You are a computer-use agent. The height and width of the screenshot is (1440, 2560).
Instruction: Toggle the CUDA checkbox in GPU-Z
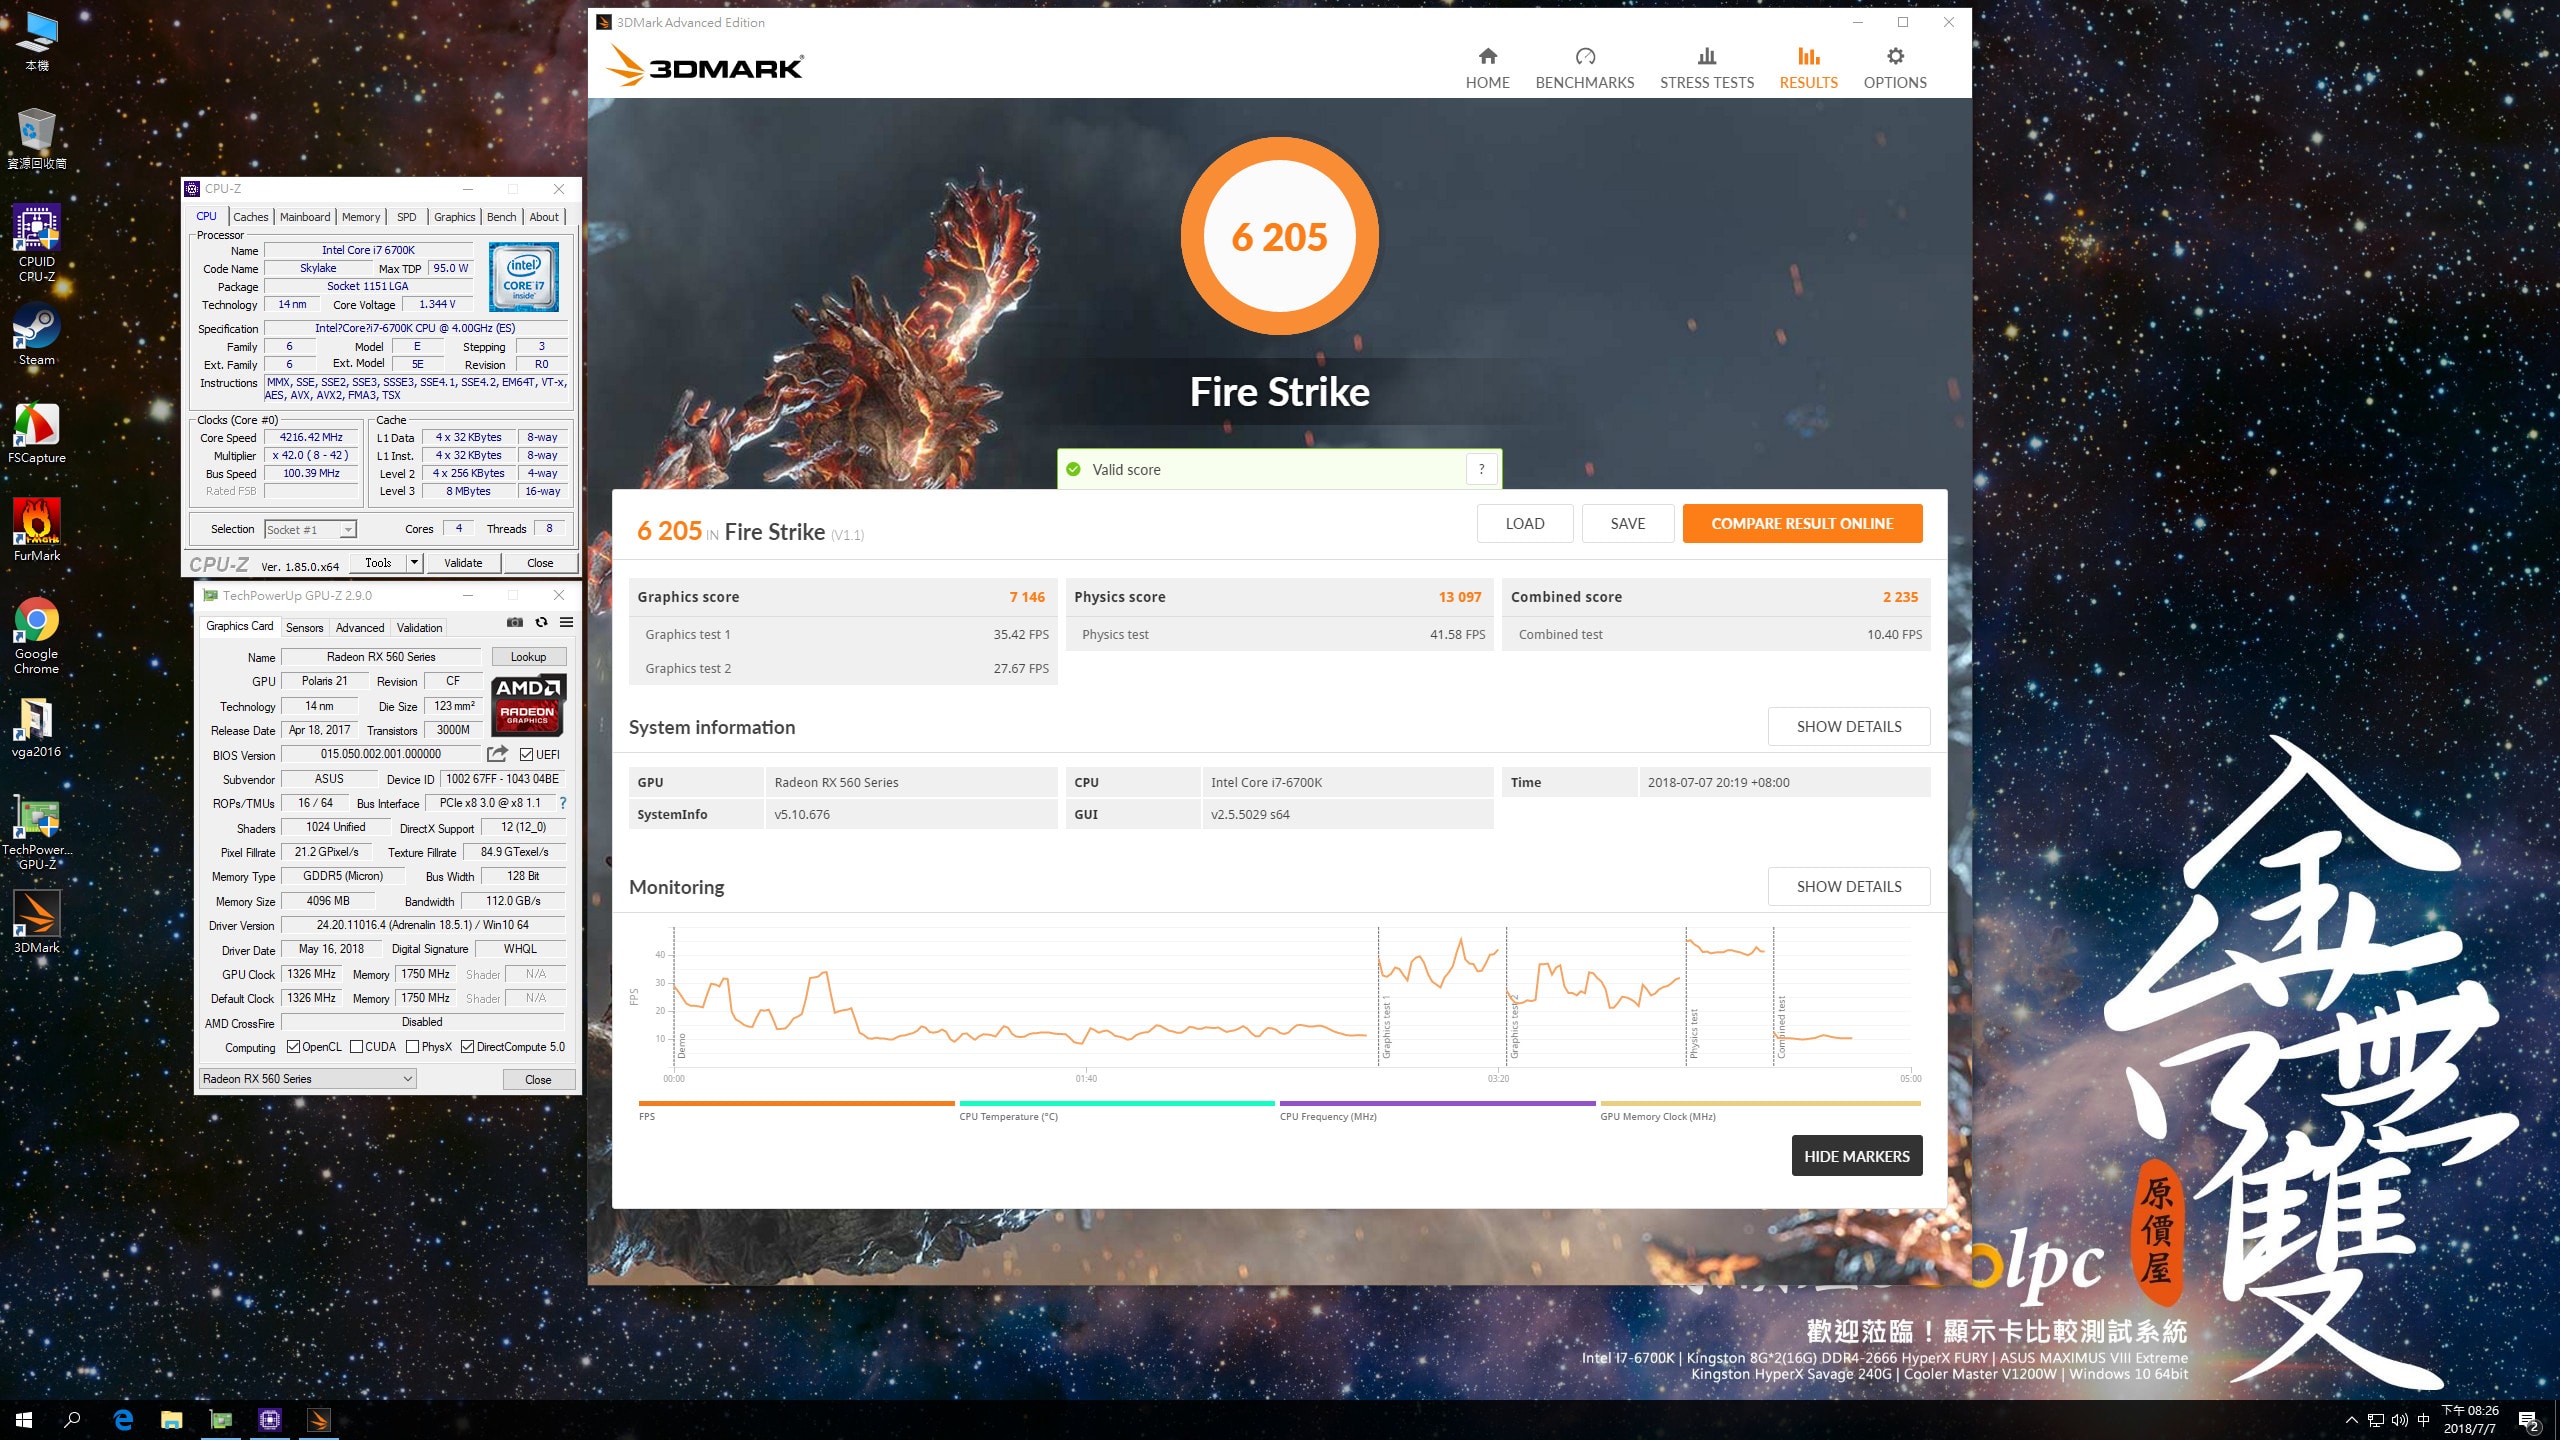[x=356, y=1047]
